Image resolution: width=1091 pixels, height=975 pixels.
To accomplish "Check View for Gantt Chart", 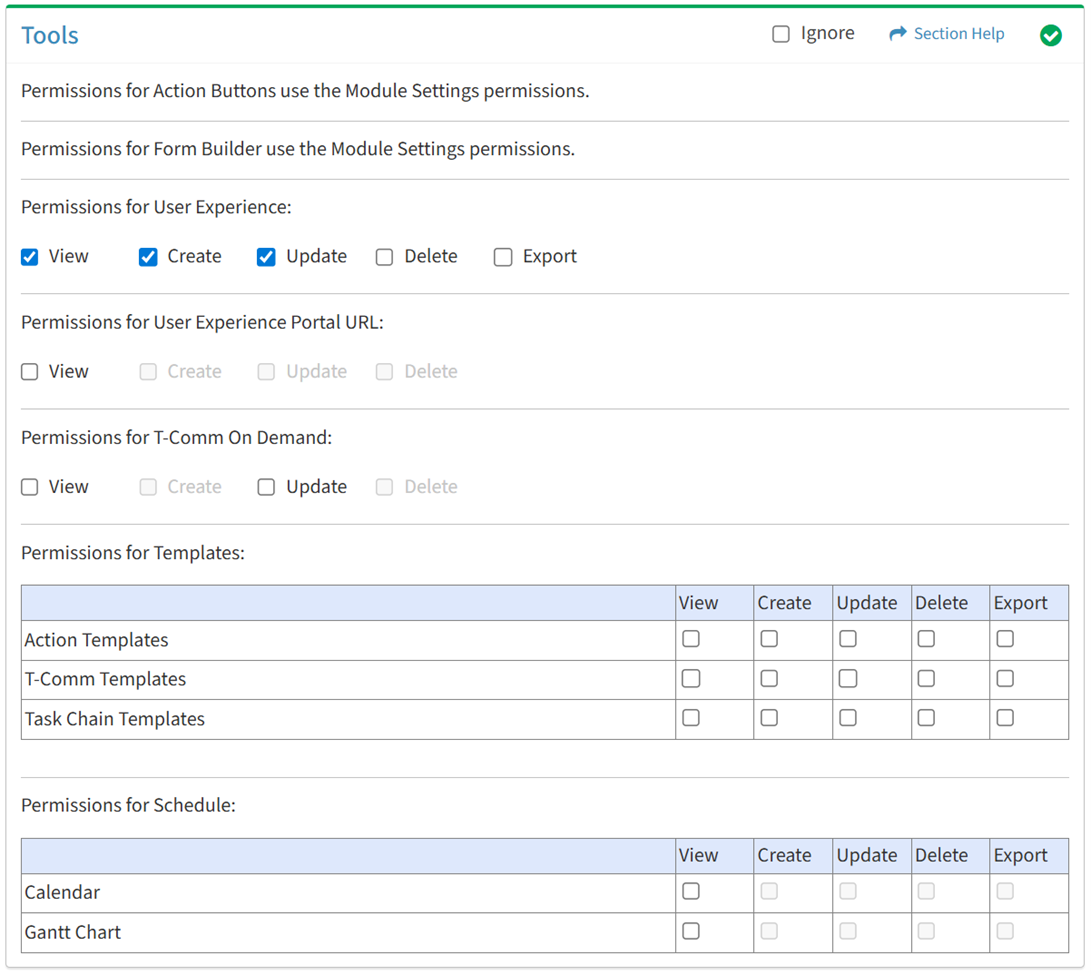I will (691, 931).
